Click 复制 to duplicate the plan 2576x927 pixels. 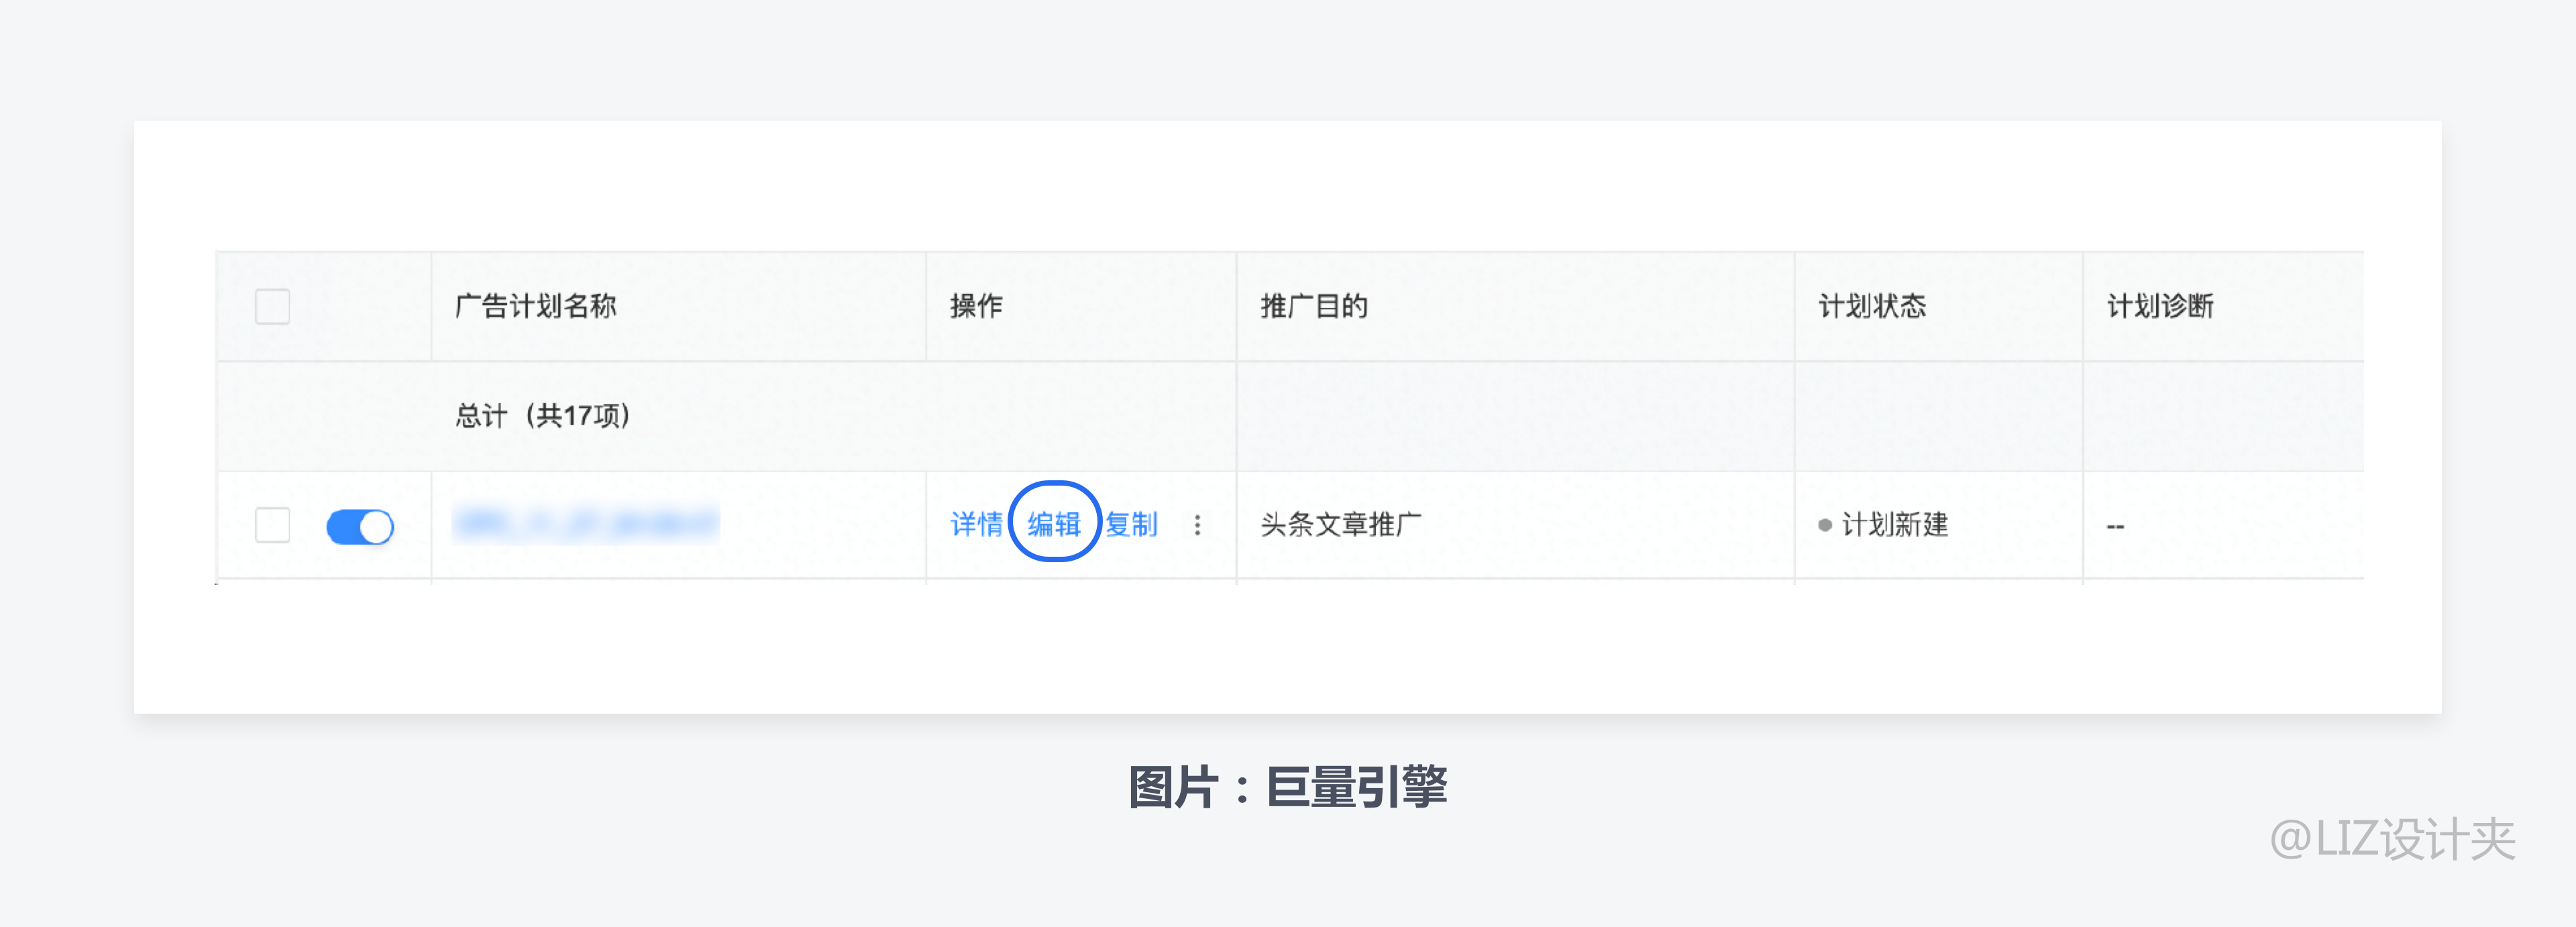point(1131,524)
